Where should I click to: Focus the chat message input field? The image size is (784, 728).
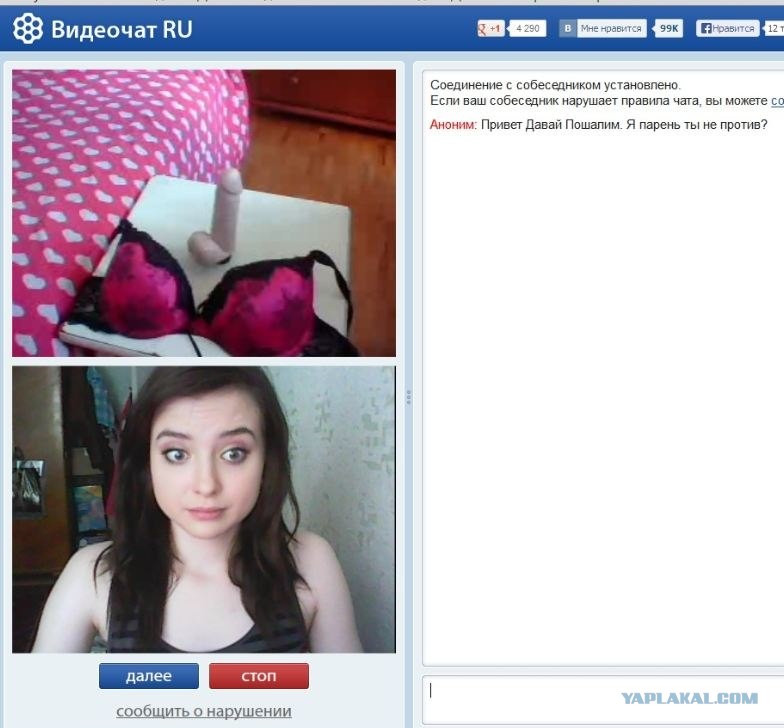[603, 700]
